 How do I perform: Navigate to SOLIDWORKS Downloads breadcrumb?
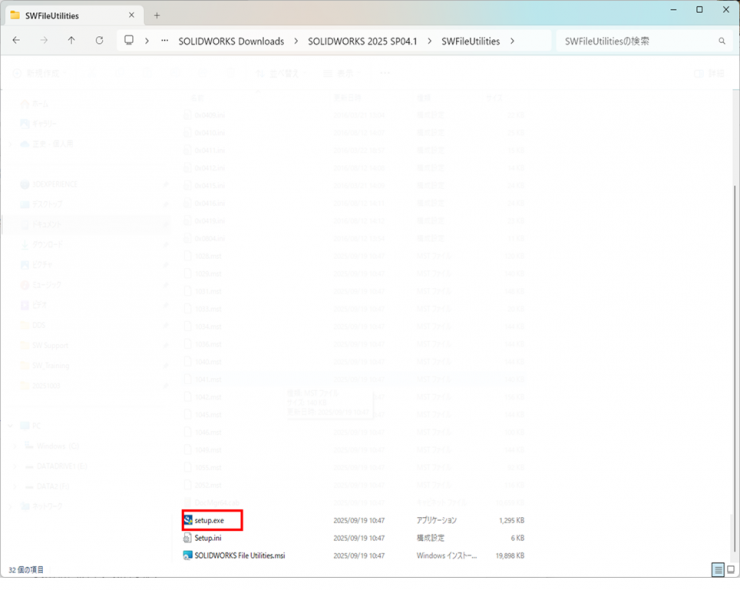pos(231,41)
